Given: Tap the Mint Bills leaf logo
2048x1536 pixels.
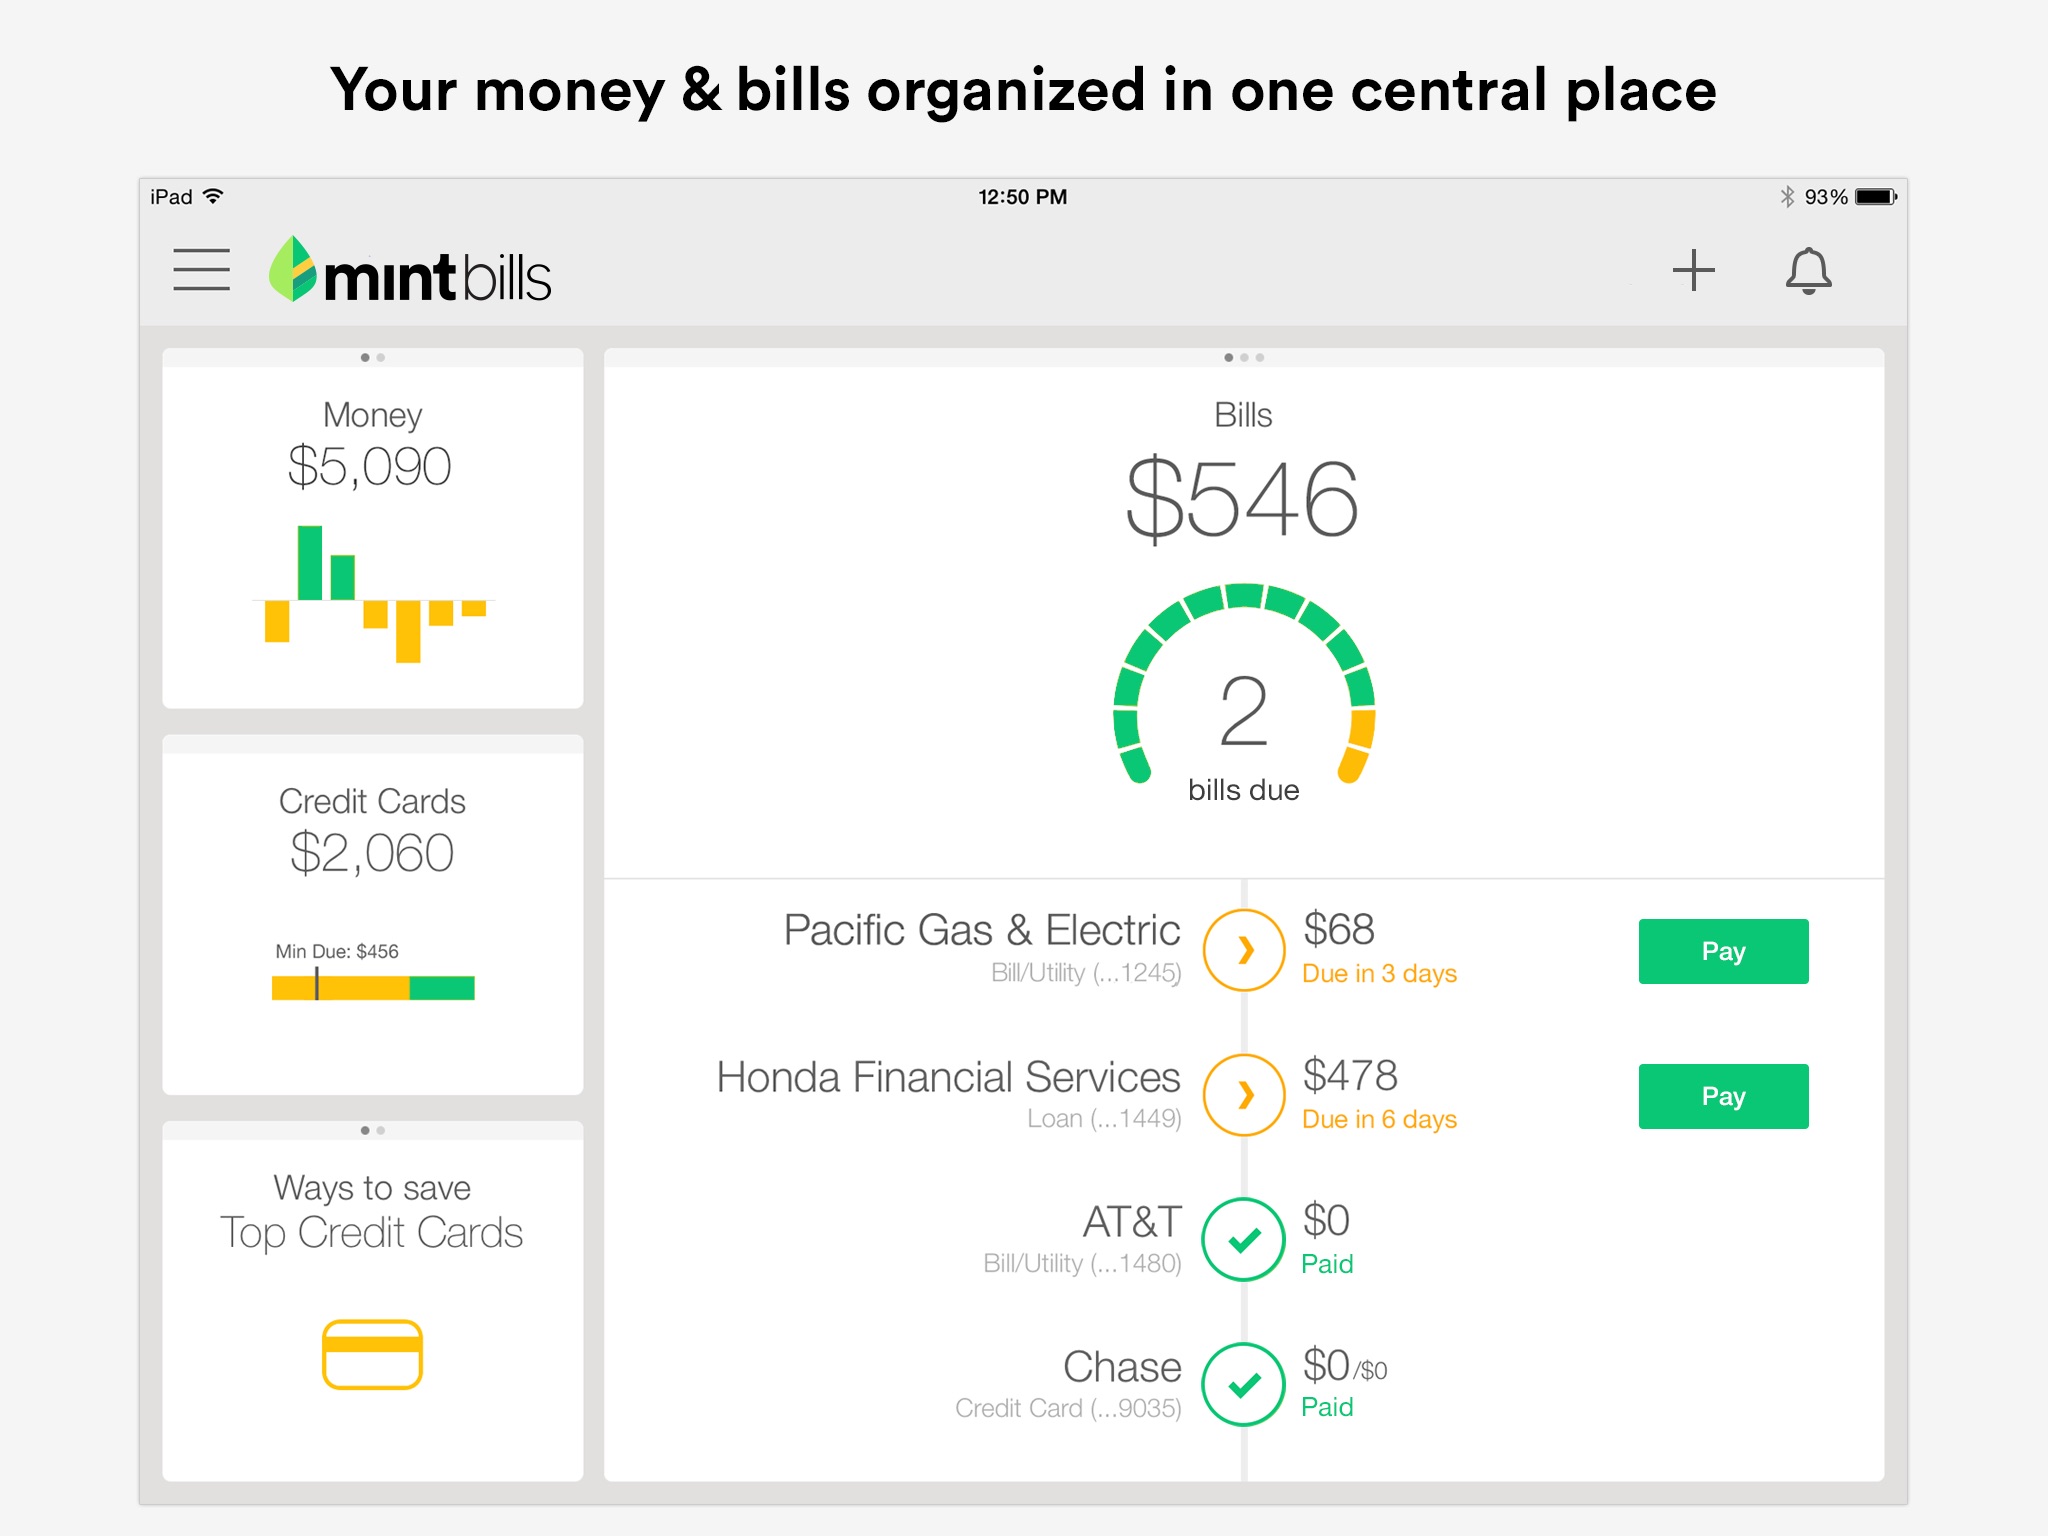Looking at the screenshot, I should 293,269.
